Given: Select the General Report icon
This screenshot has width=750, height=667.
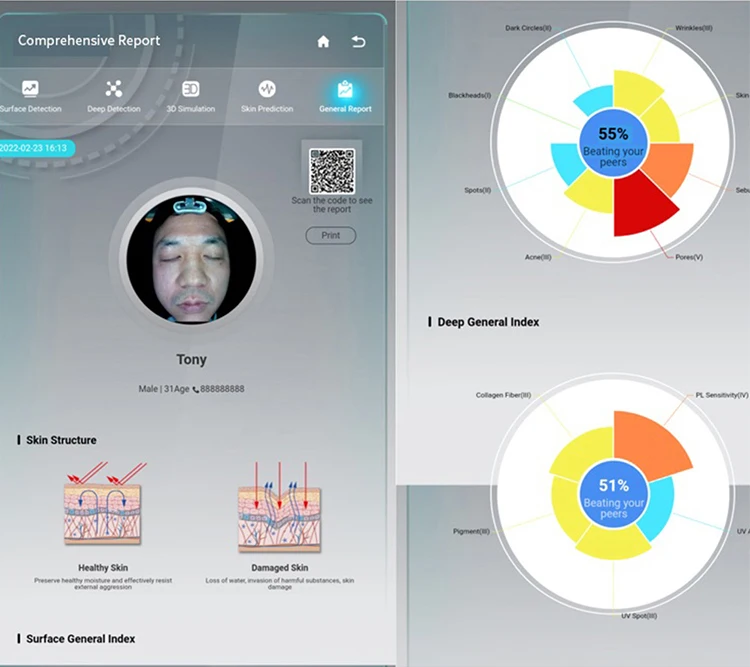Looking at the screenshot, I should 345,89.
